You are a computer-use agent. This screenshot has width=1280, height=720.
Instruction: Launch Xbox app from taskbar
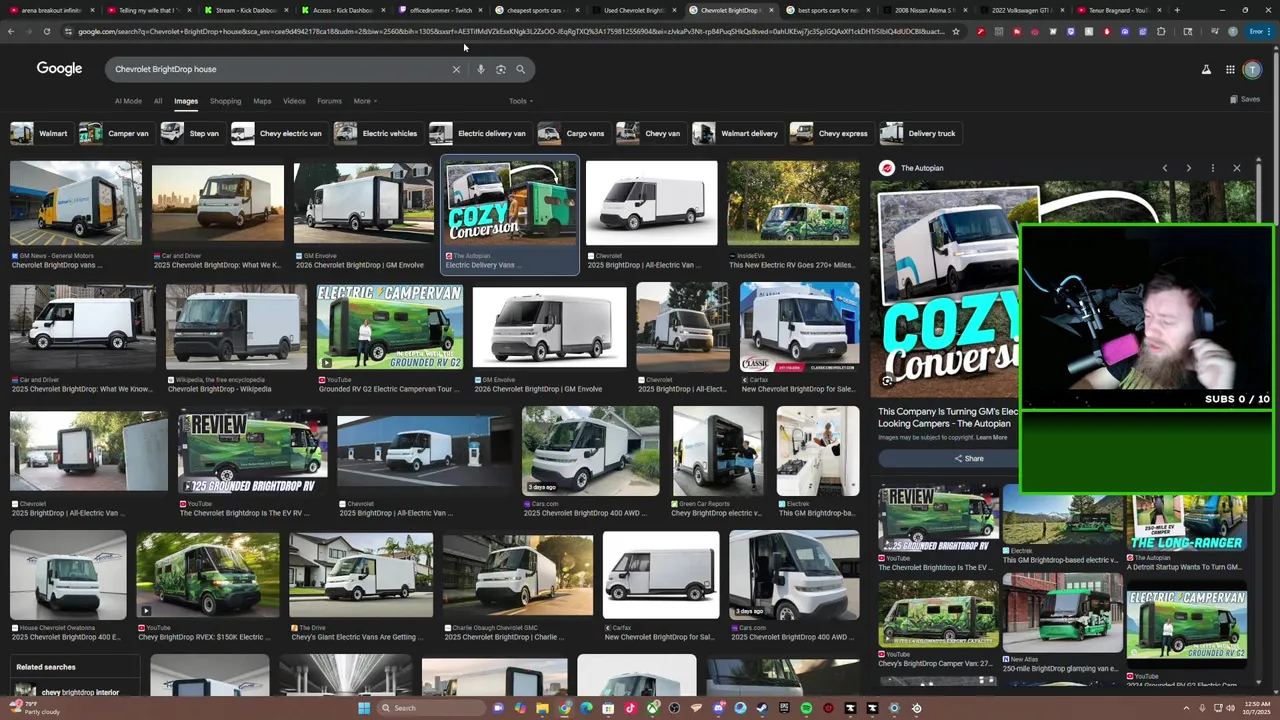pyautogui.click(x=652, y=708)
